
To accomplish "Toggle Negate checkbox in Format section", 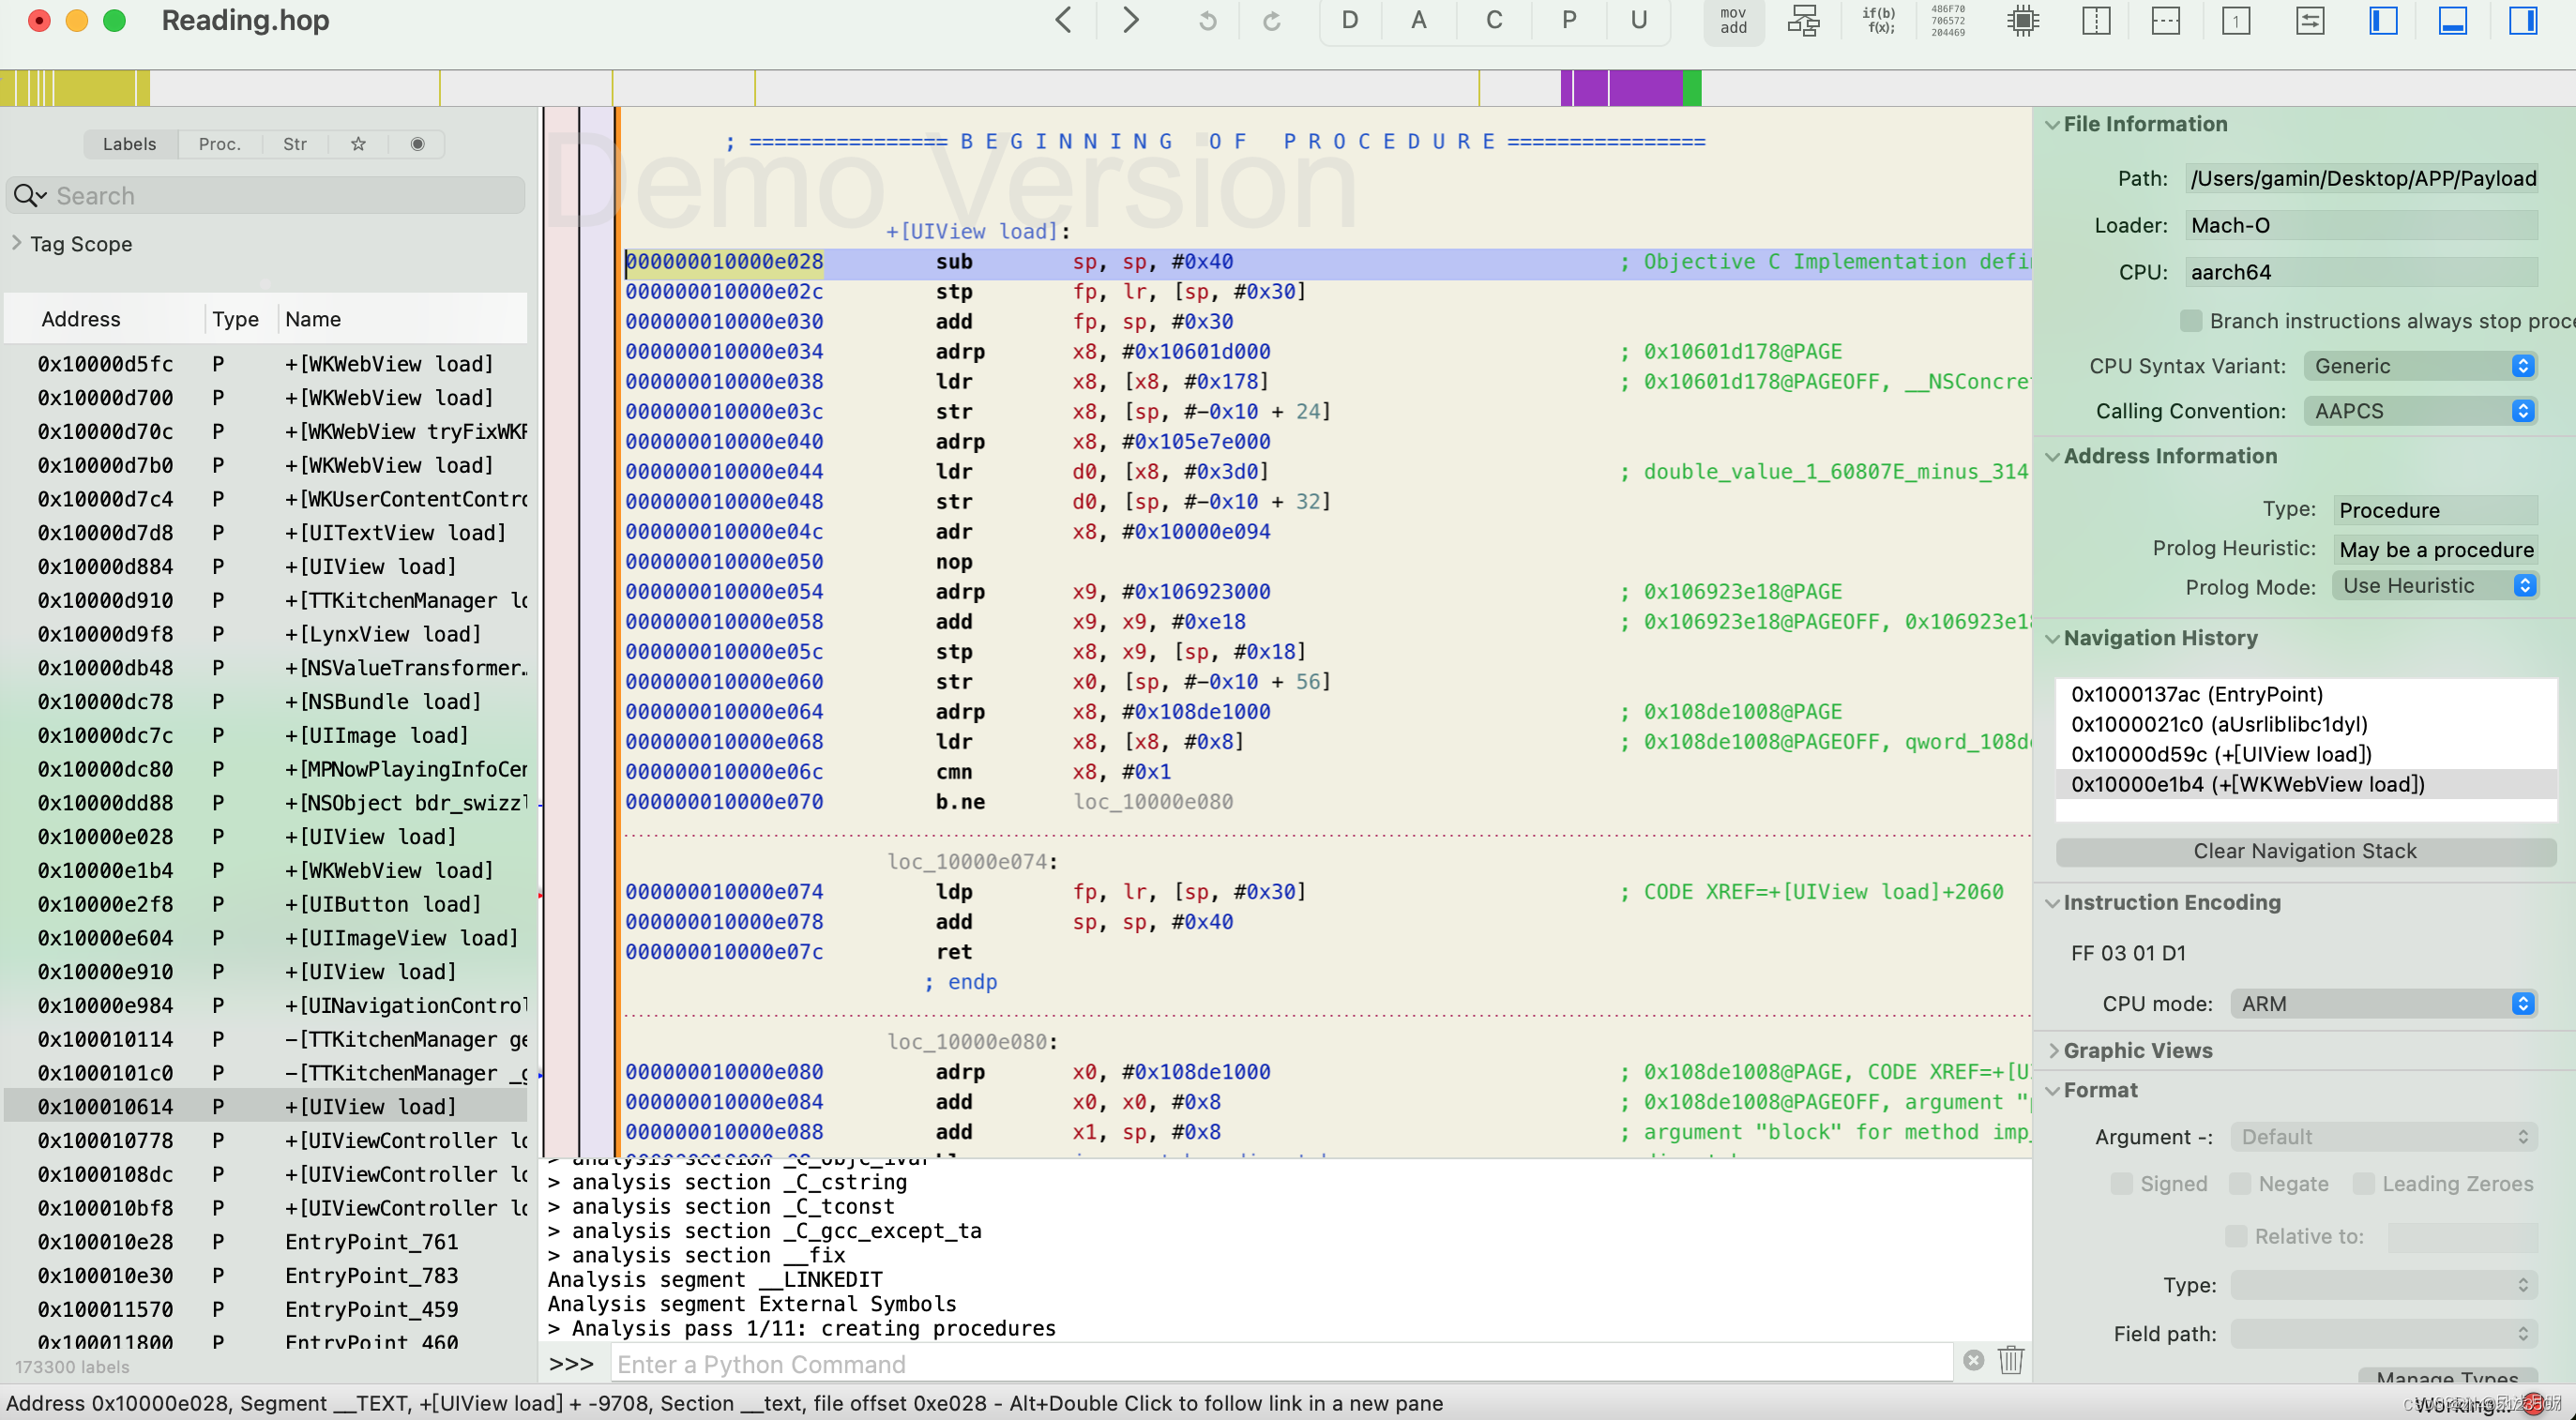I will point(2244,1186).
